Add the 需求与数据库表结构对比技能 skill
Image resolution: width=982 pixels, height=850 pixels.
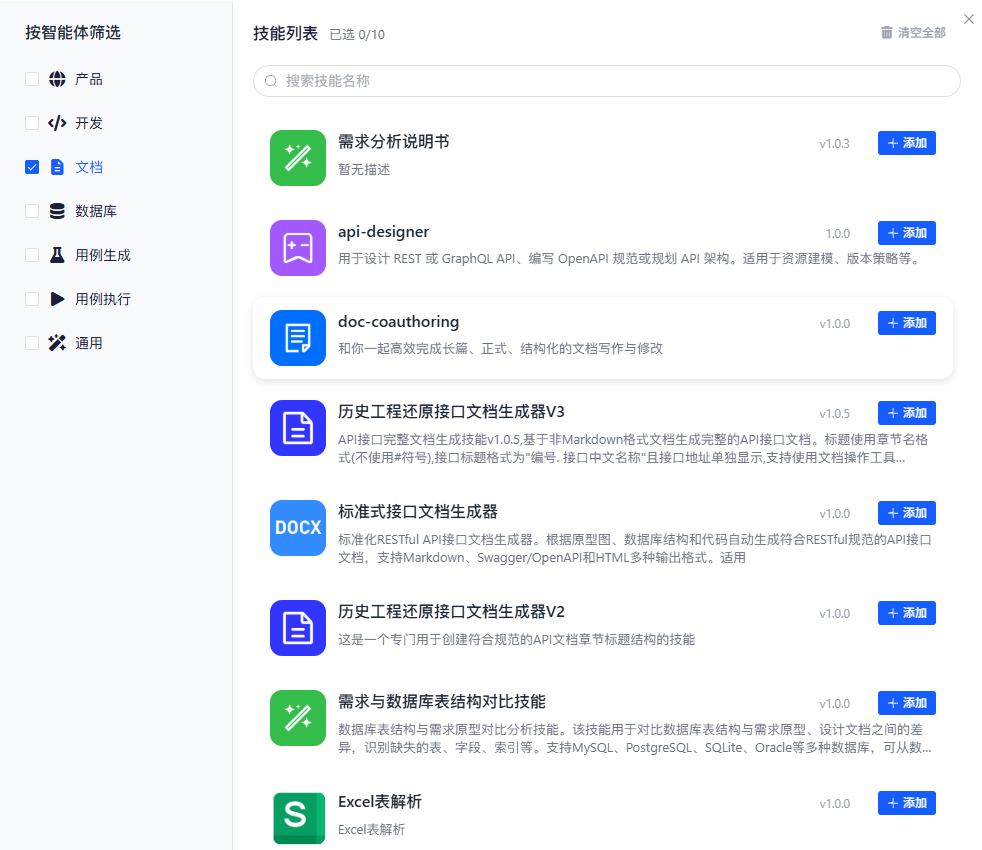(x=906, y=703)
